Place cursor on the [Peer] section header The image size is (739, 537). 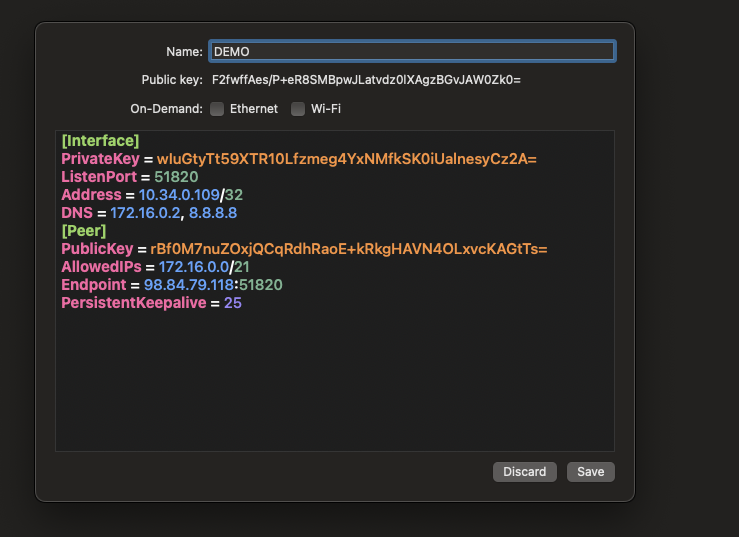point(84,231)
